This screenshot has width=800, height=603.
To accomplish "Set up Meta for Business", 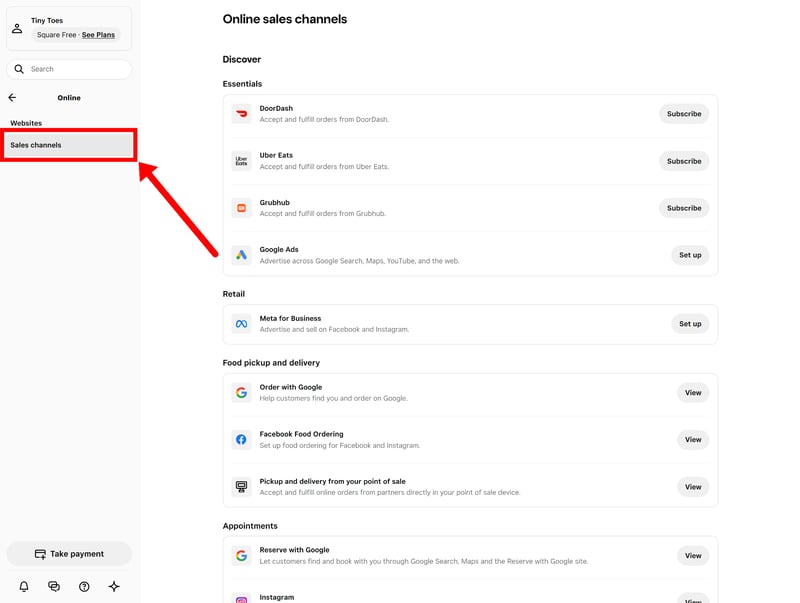I will pyautogui.click(x=690, y=324).
